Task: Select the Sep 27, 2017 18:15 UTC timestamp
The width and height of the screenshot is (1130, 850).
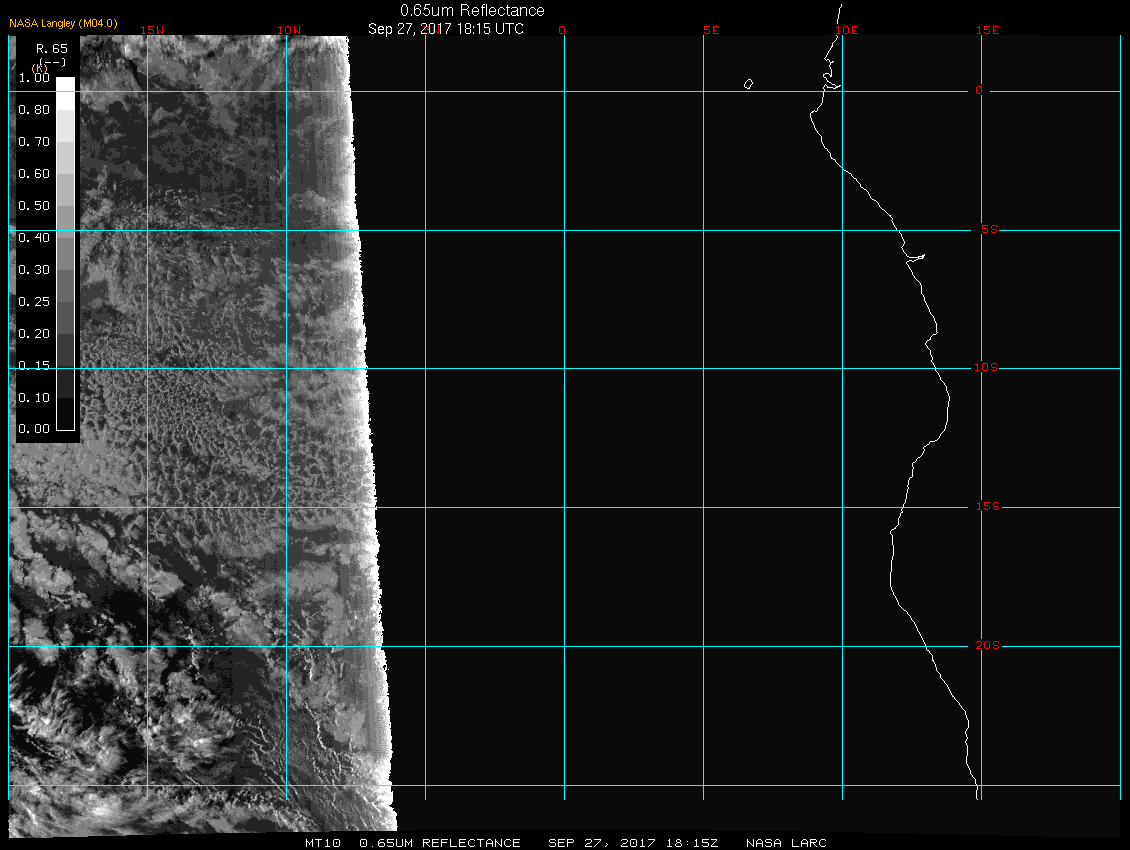Action: pyautogui.click(x=446, y=29)
